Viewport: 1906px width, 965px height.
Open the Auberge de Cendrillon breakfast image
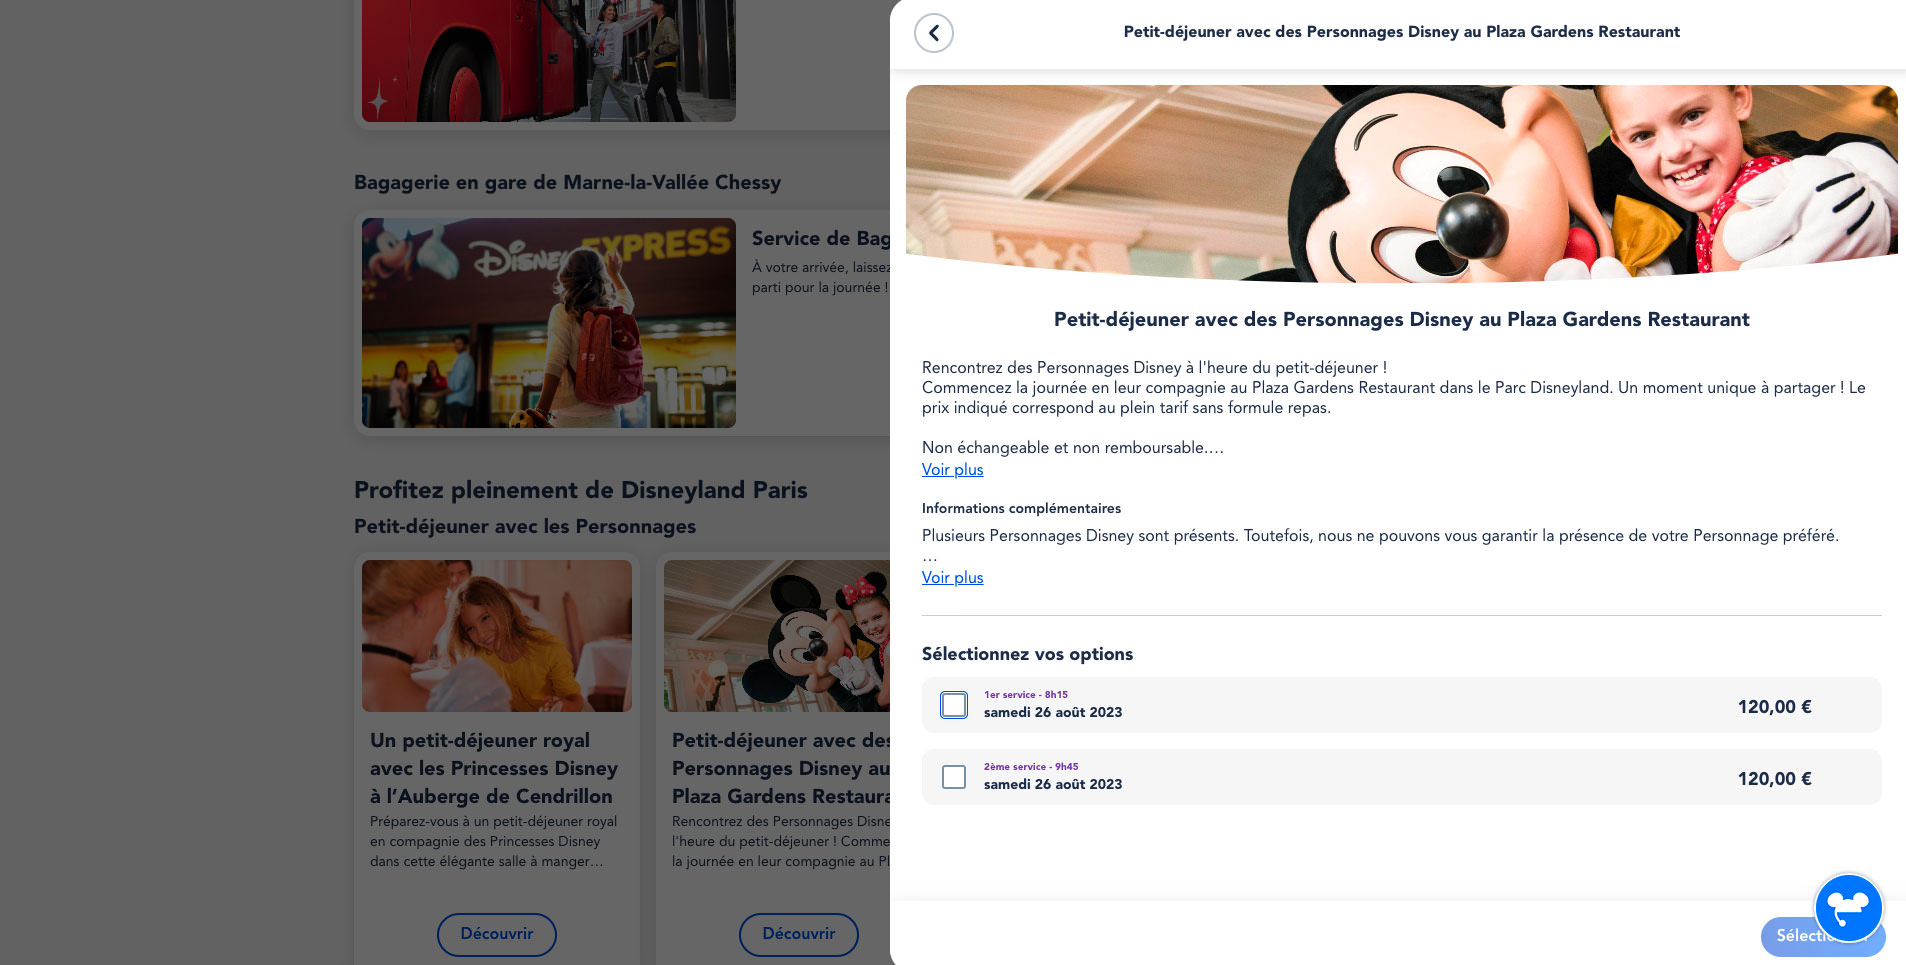[x=497, y=636]
